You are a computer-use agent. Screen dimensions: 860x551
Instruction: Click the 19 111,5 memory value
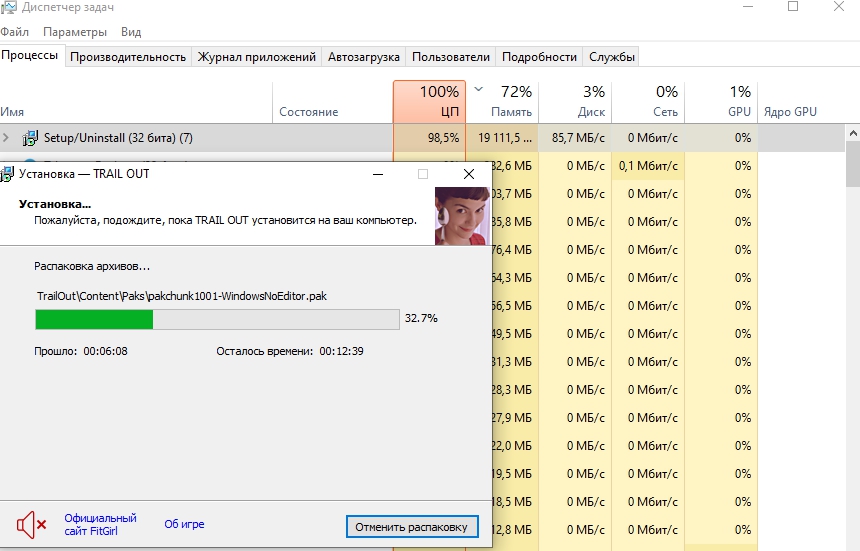[502, 138]
